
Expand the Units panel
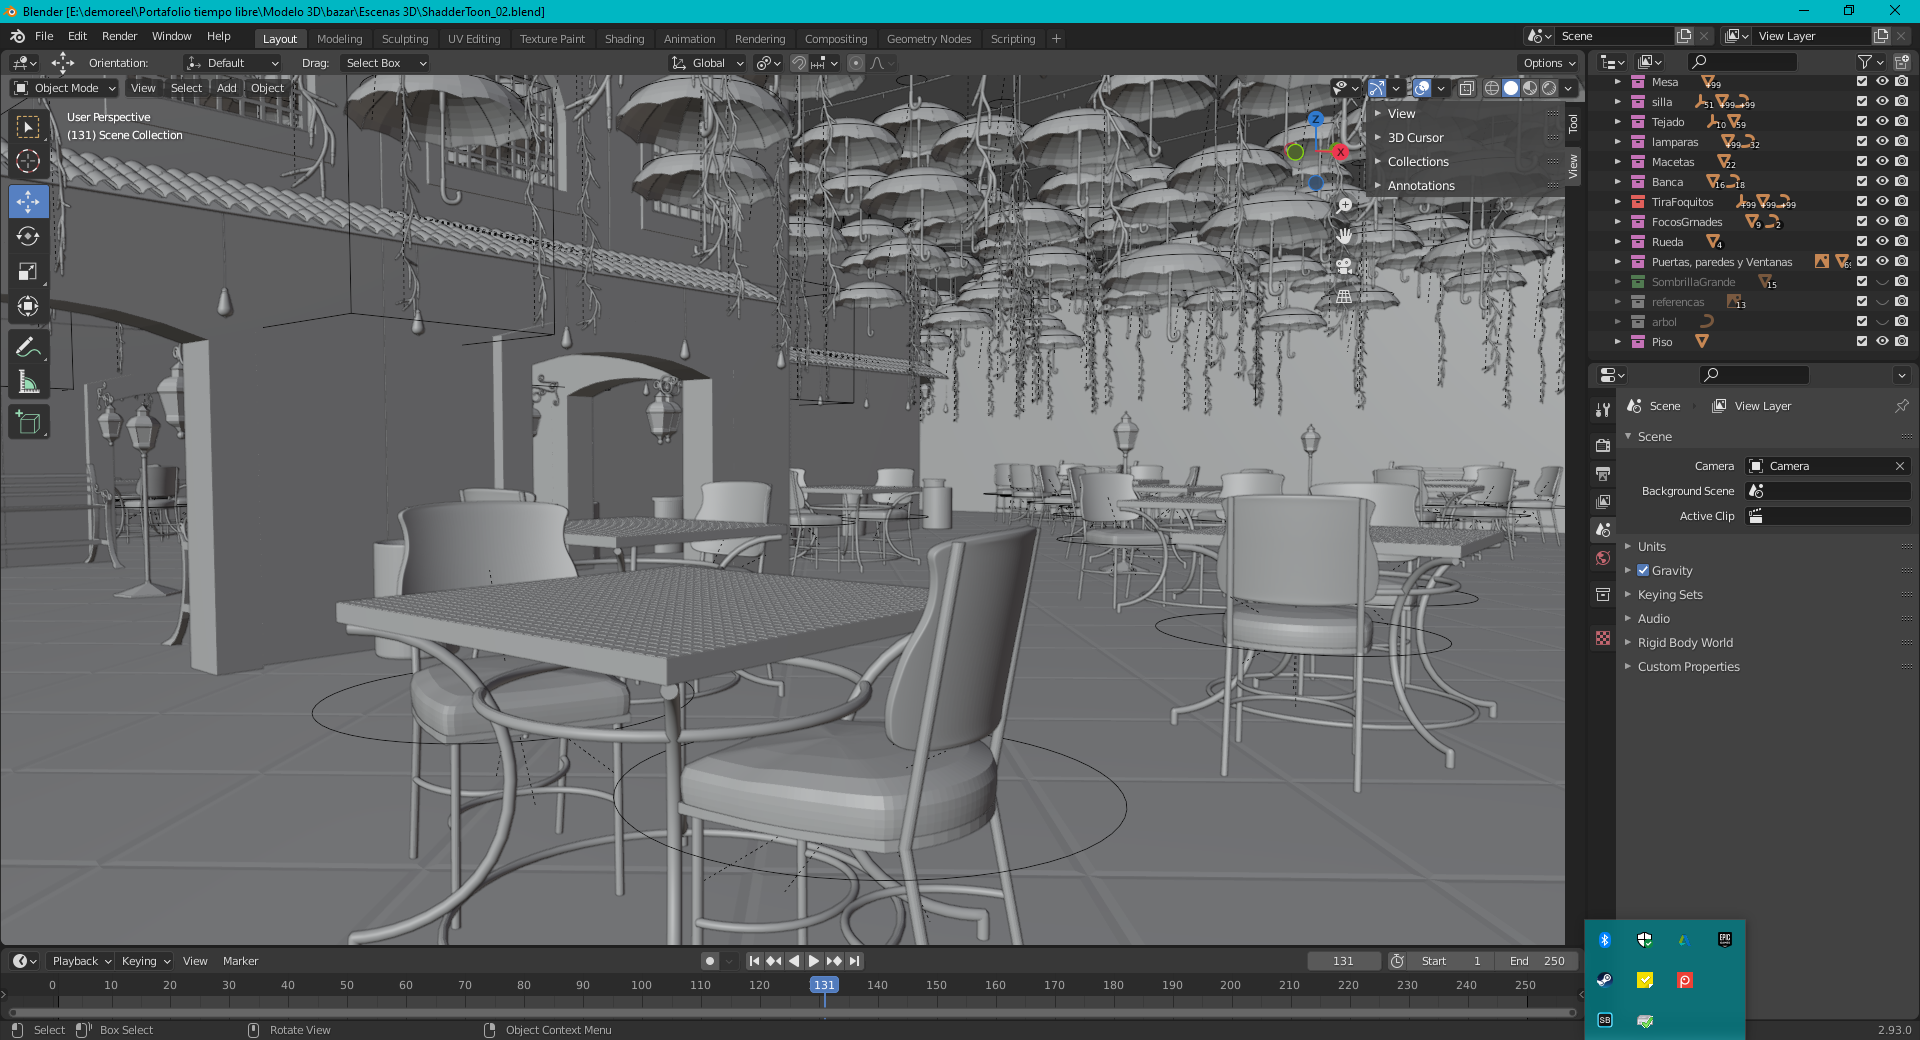click(1651, 546)
